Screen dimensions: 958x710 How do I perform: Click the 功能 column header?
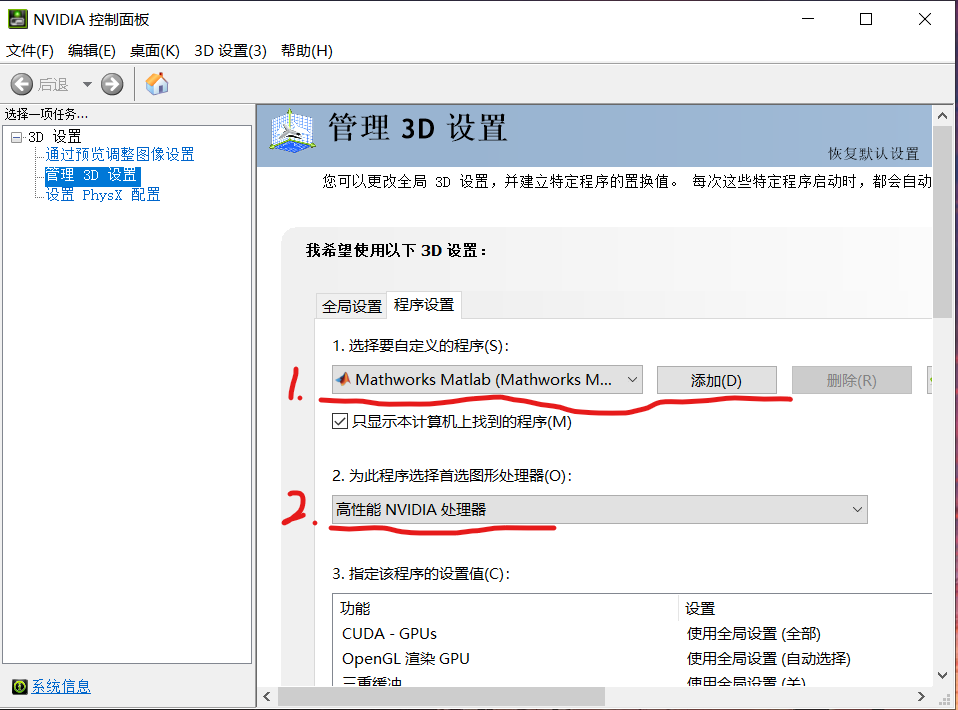point(505,609)
